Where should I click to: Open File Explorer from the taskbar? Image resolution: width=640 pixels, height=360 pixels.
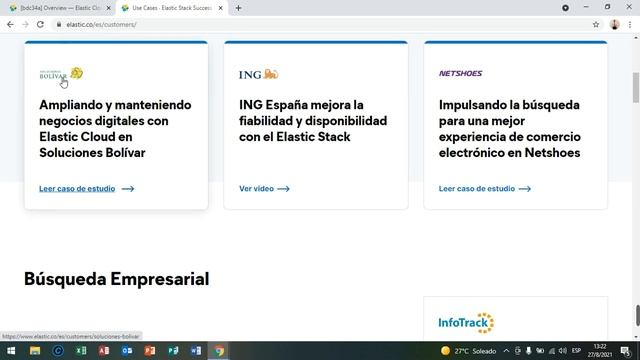(x=35, y=351)
